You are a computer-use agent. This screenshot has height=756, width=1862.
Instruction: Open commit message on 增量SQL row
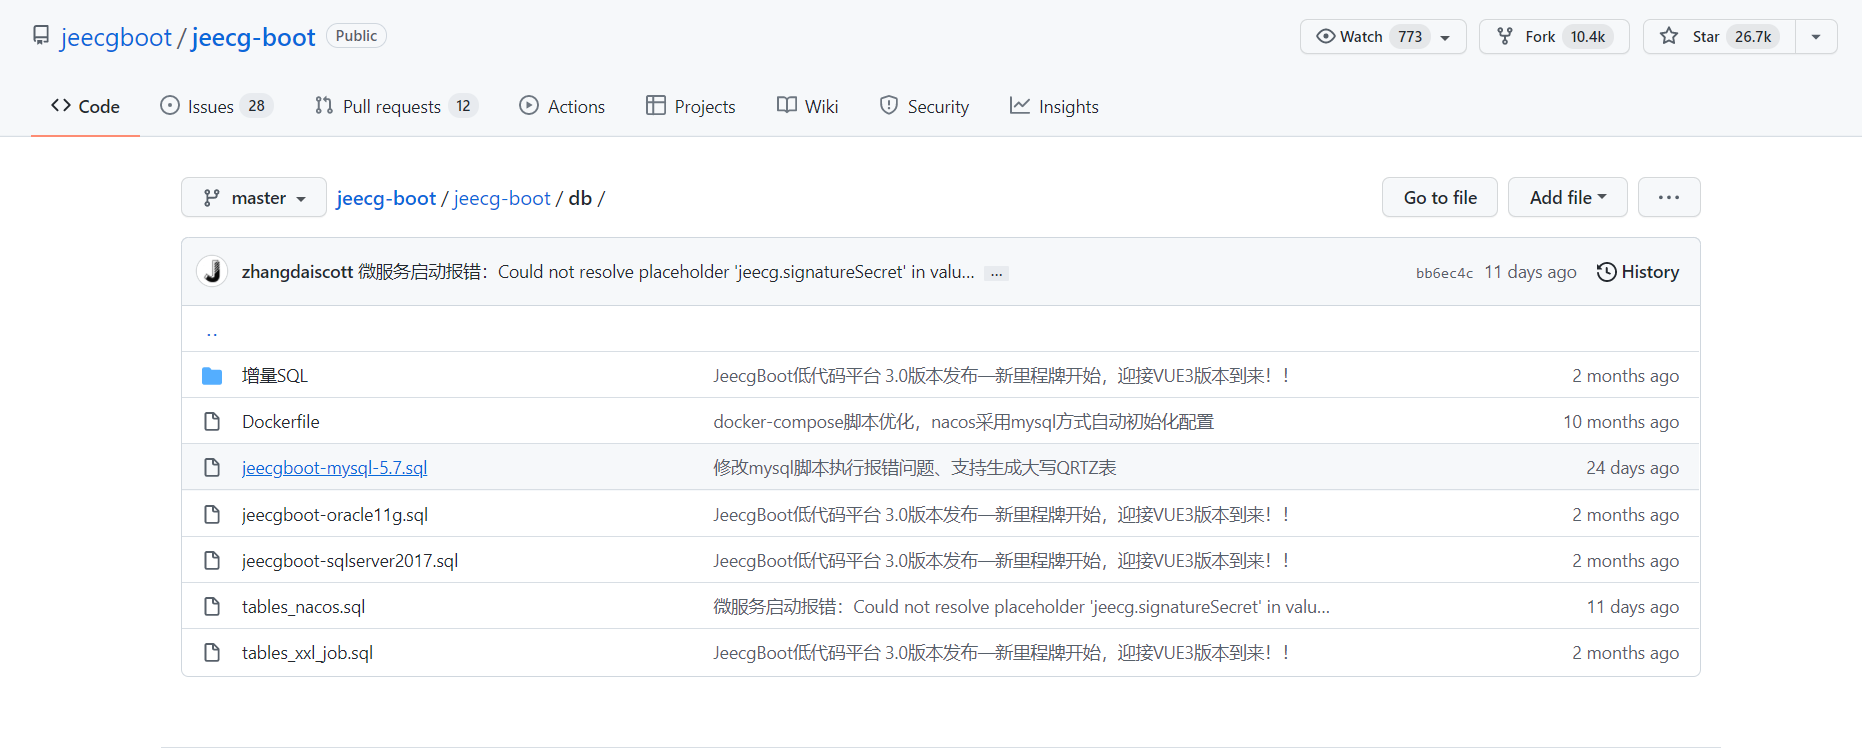pyautogui.click(x=1002, y=376)
